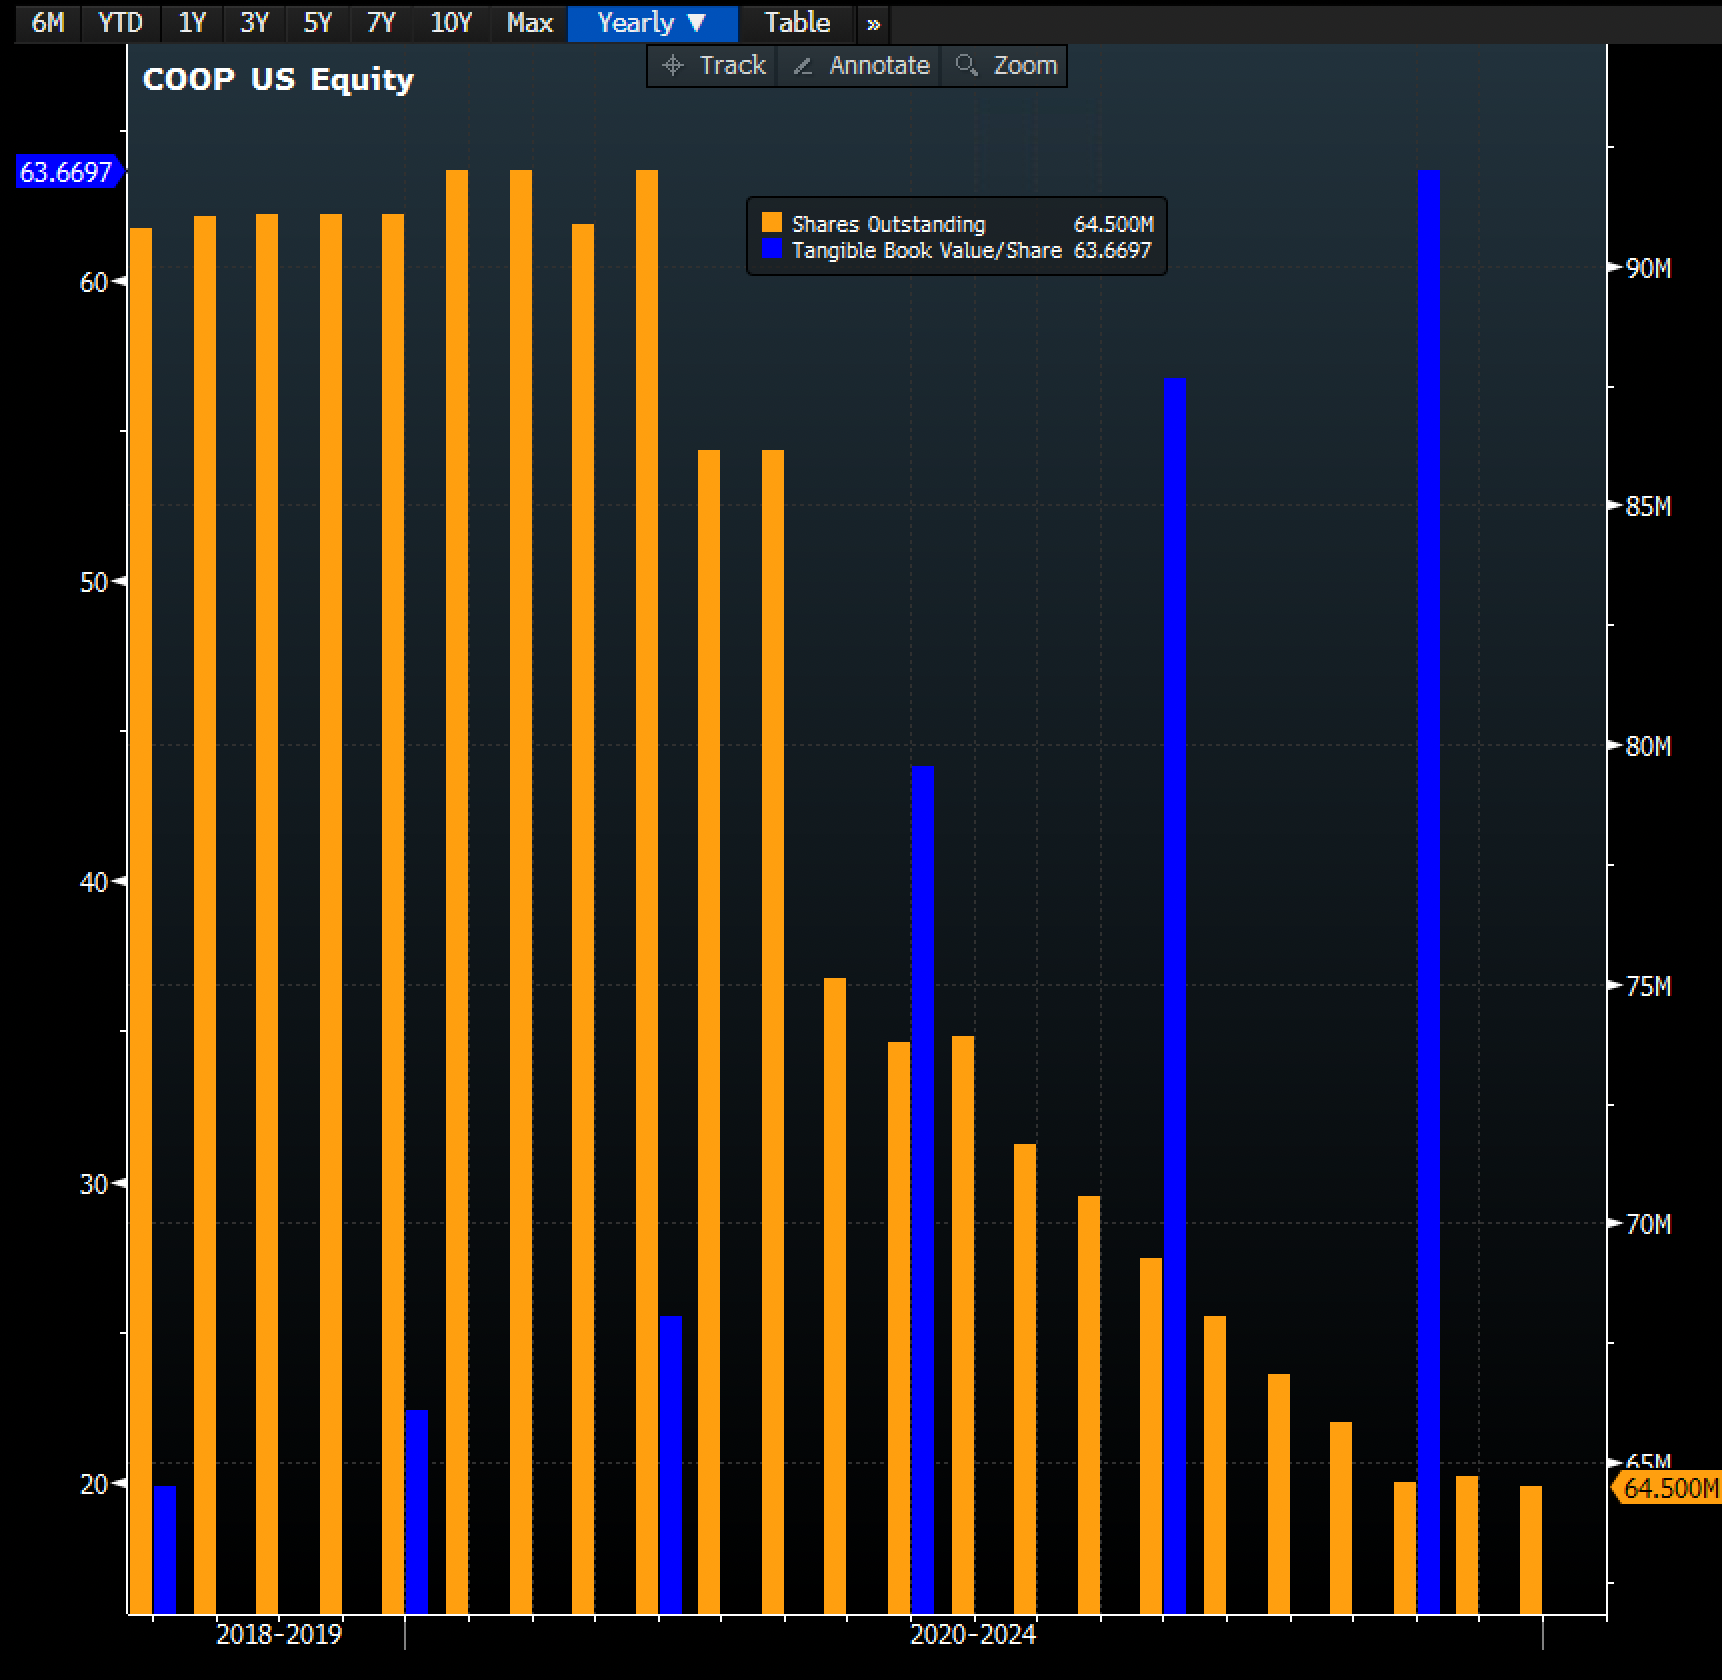The image size is (1722, 1680).
Task: Select the 6M time range tab
Action: pos(48,22)
